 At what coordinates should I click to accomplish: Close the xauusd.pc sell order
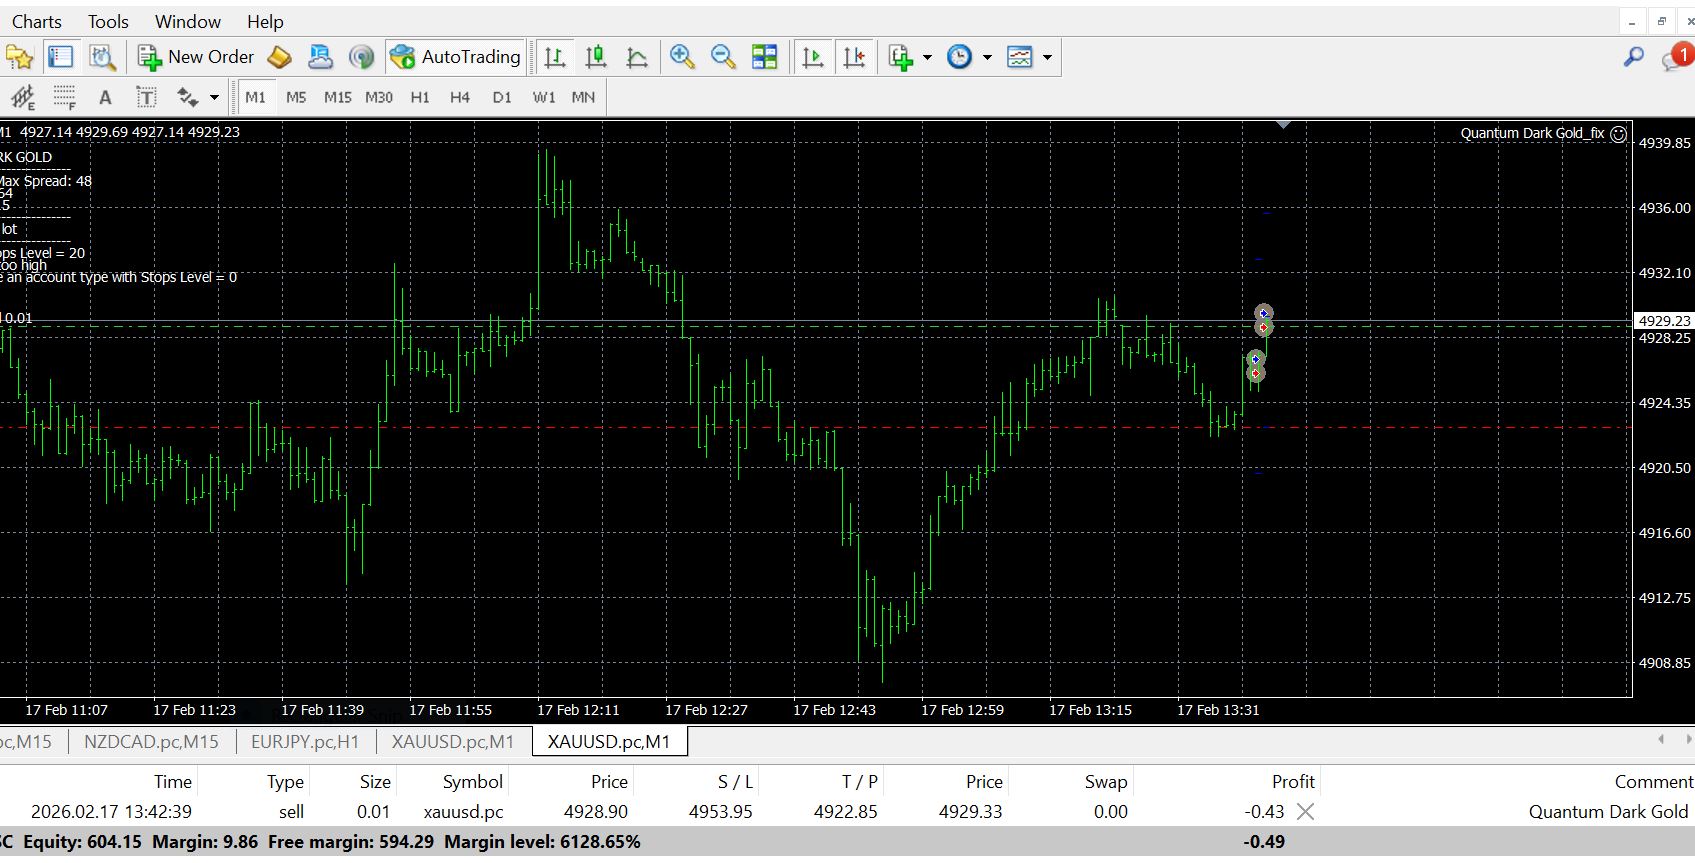click(x=1305, y=812)
